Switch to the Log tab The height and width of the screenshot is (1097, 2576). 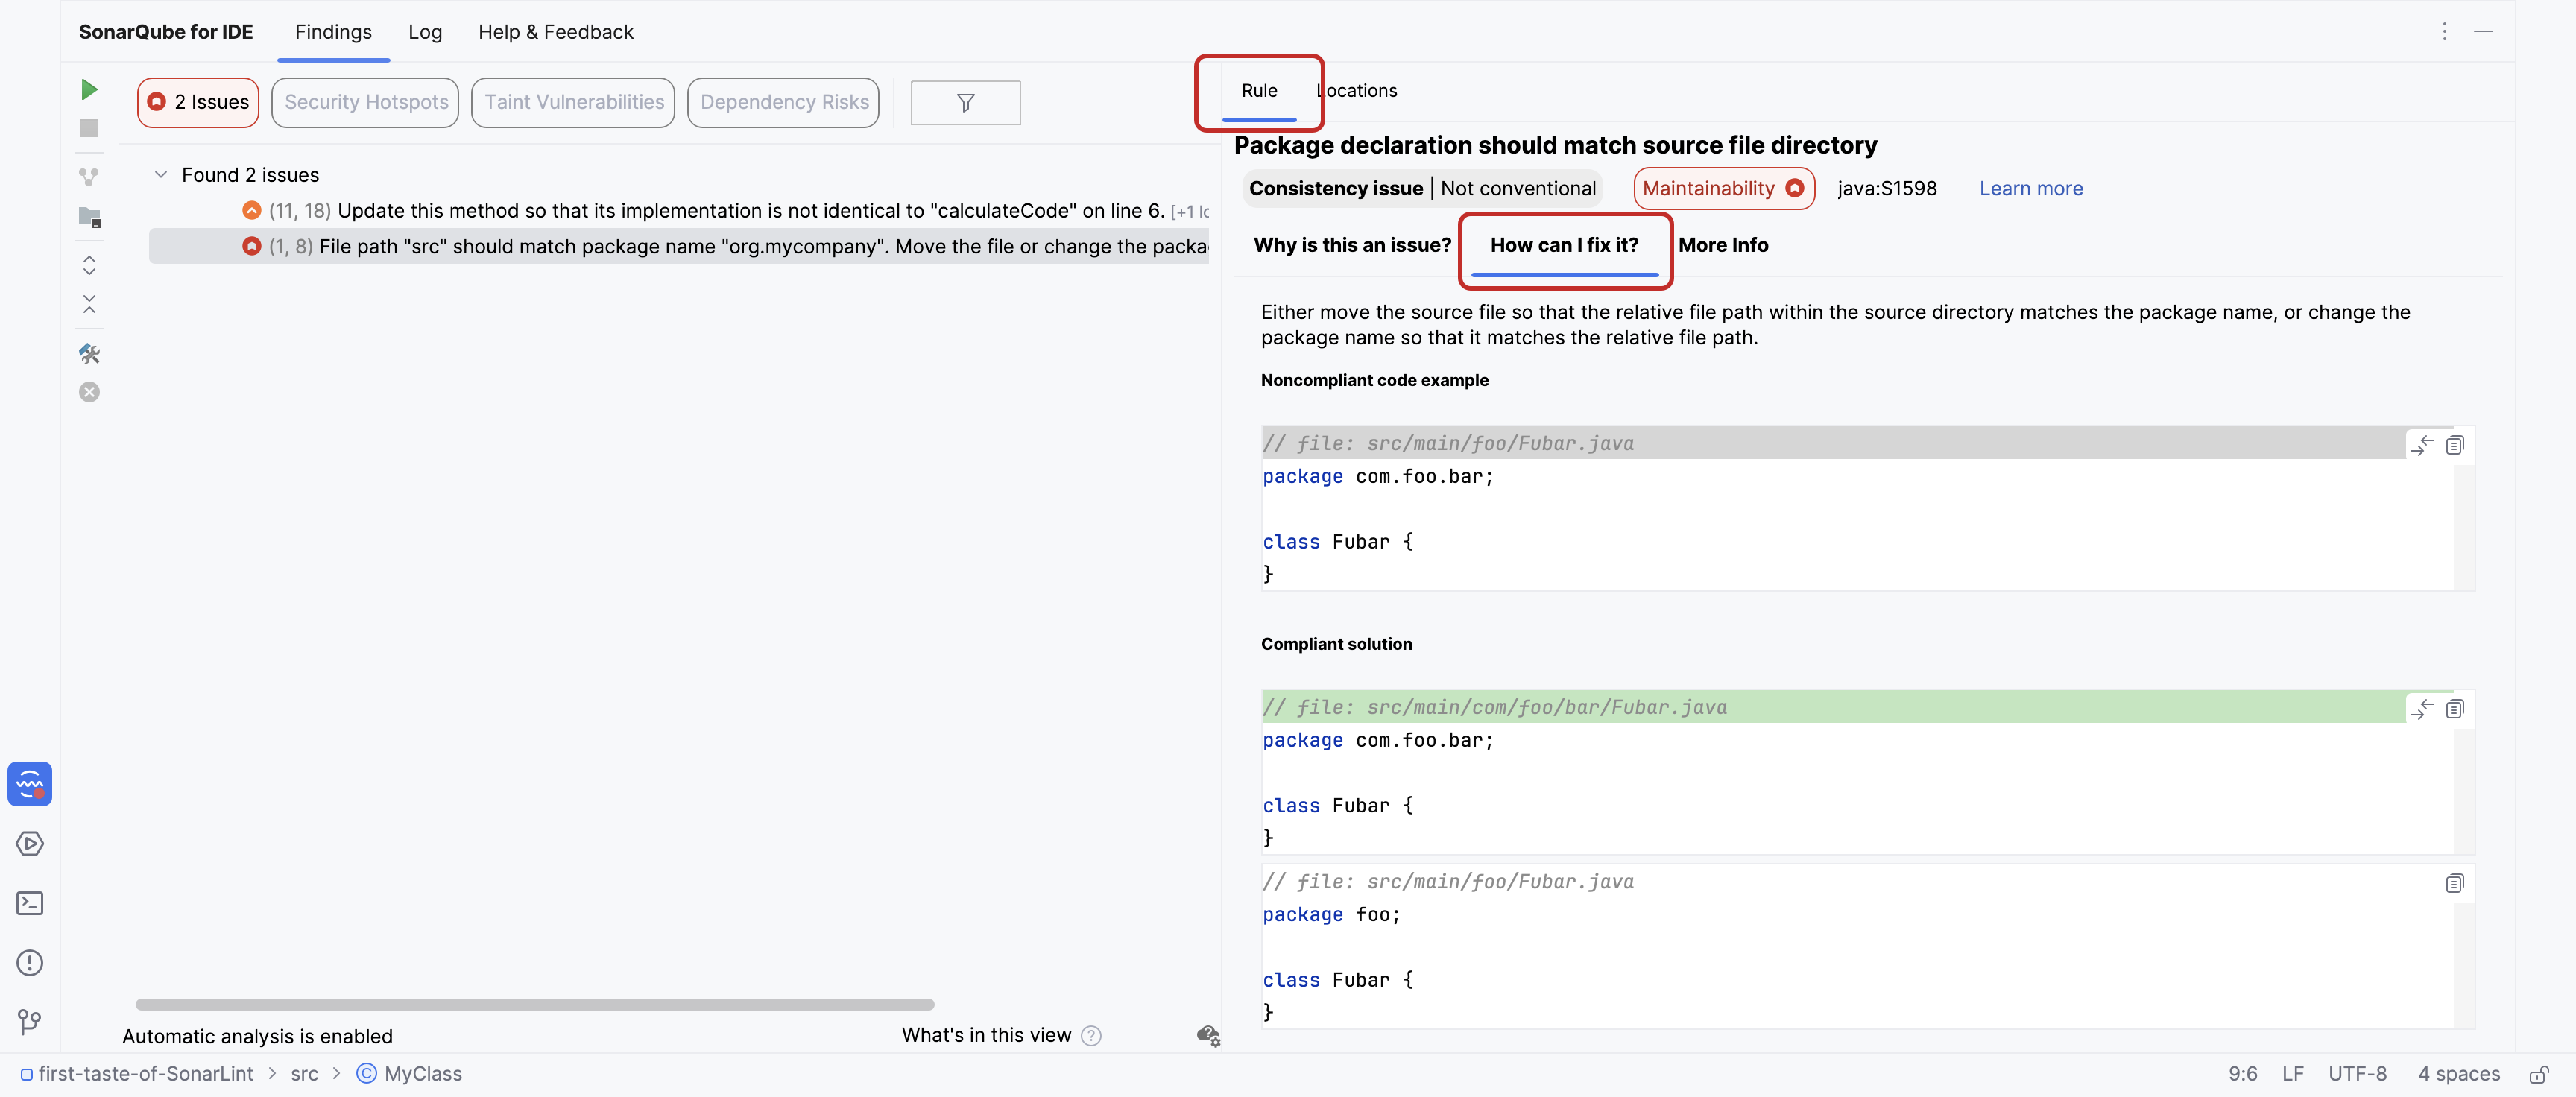tap(425, 31)
